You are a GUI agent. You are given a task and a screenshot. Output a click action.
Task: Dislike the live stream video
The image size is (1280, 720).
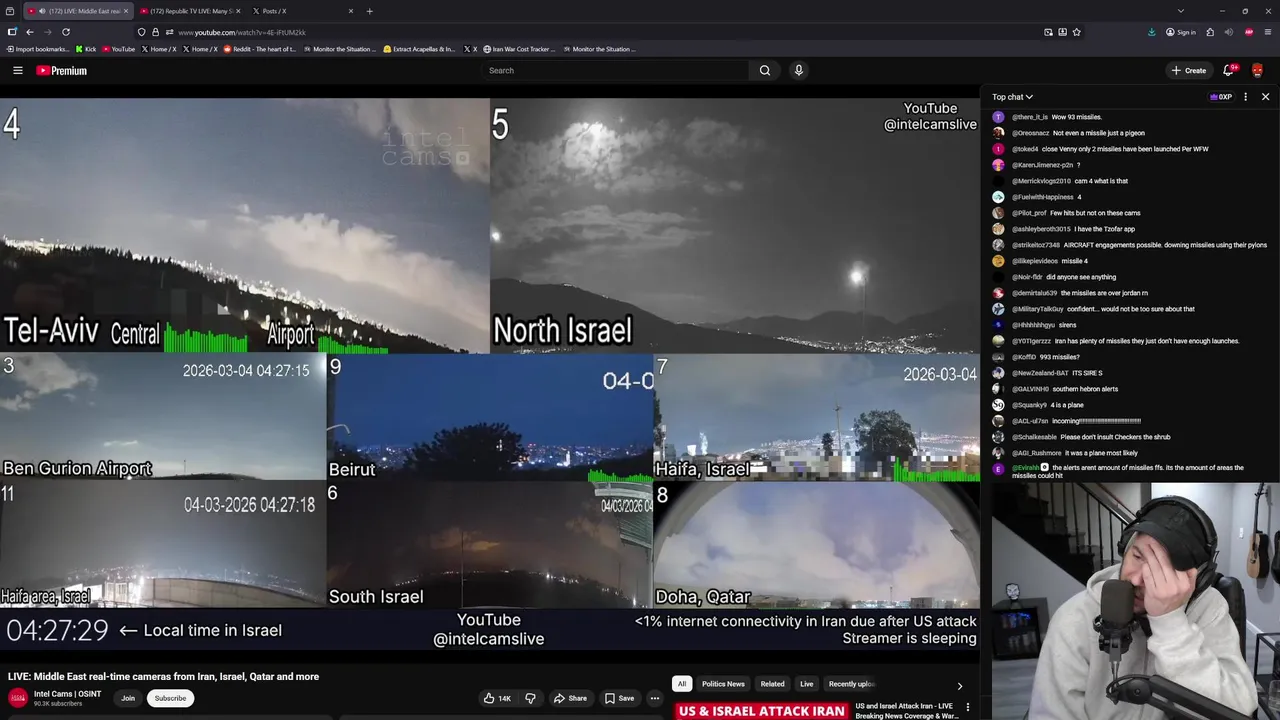[530, 698]
